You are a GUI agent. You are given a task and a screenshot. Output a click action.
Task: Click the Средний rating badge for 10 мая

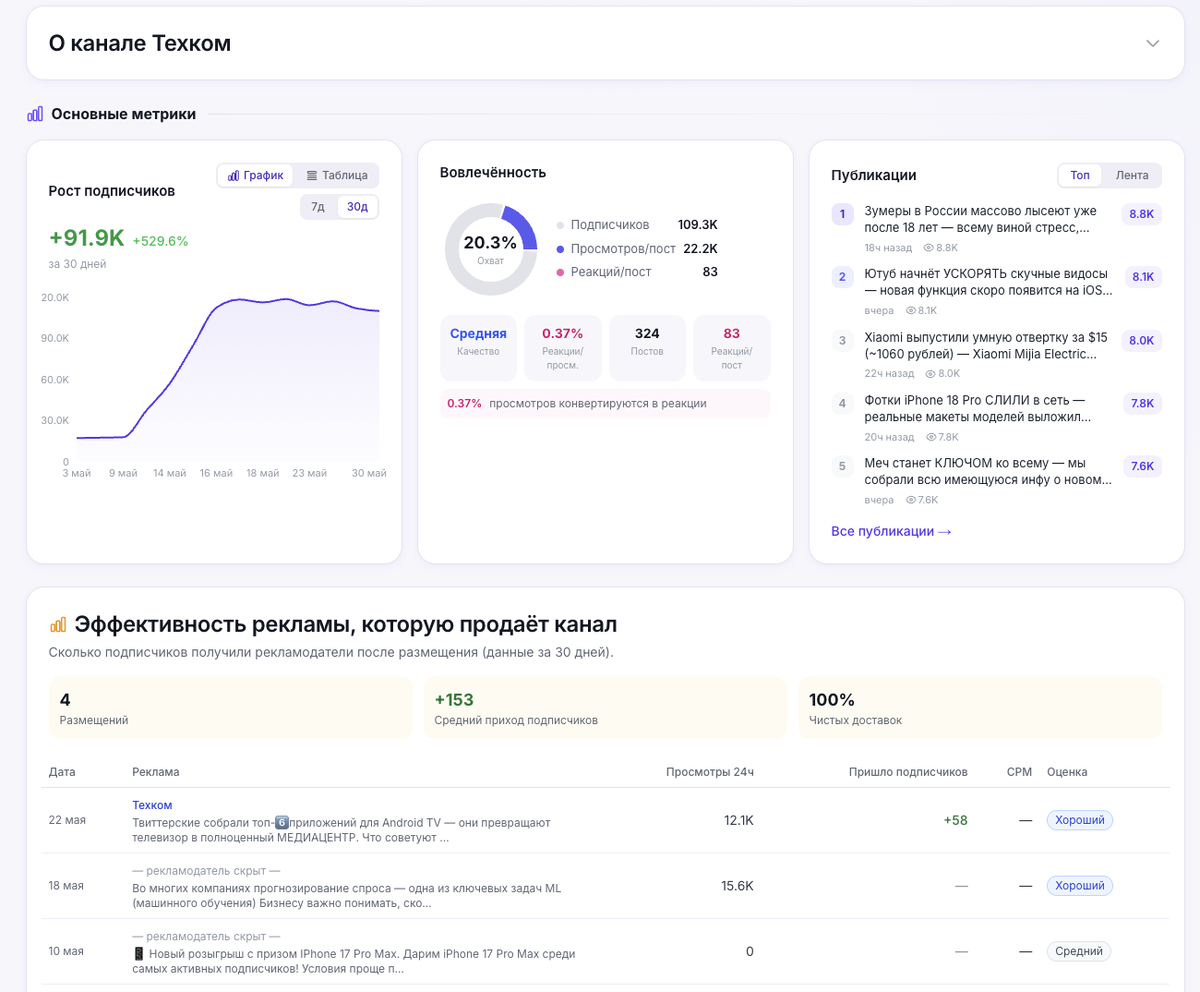(1079, 951)
